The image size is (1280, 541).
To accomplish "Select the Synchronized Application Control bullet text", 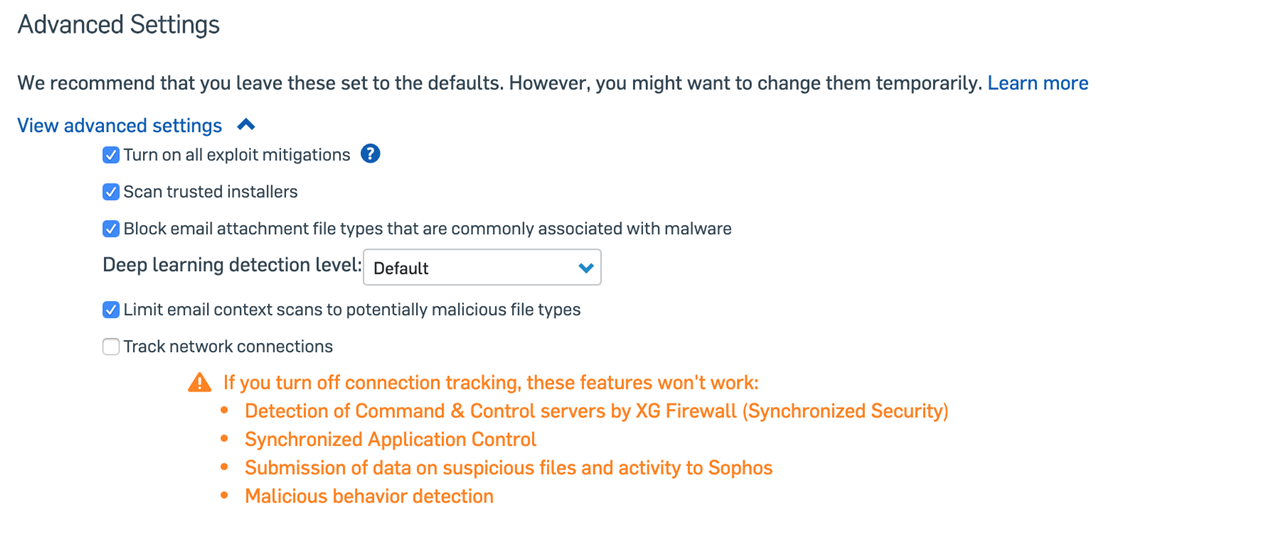I will point(390,440).
